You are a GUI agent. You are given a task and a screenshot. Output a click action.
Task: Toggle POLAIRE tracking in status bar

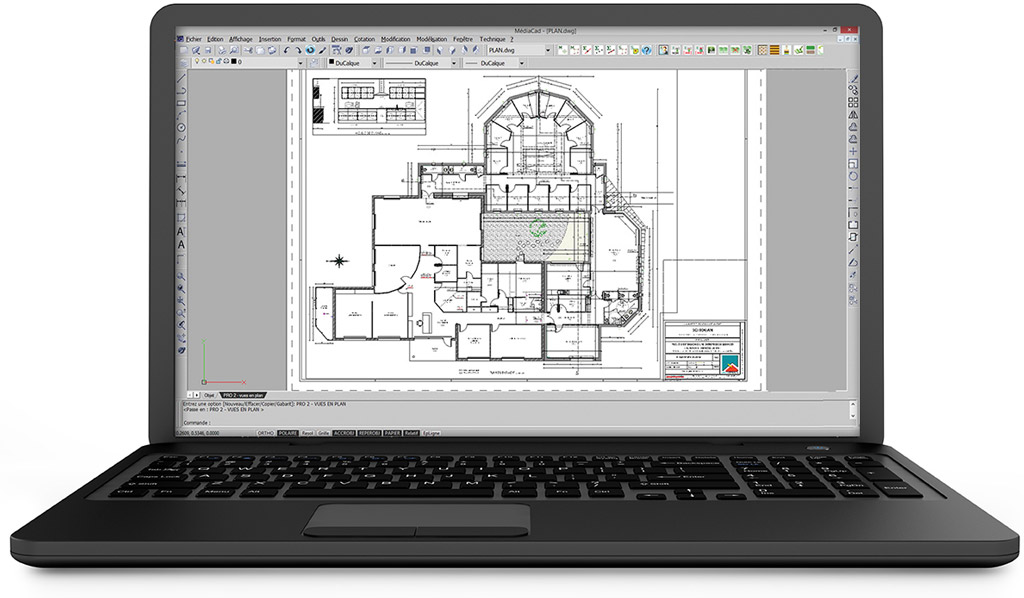[288, 433]
